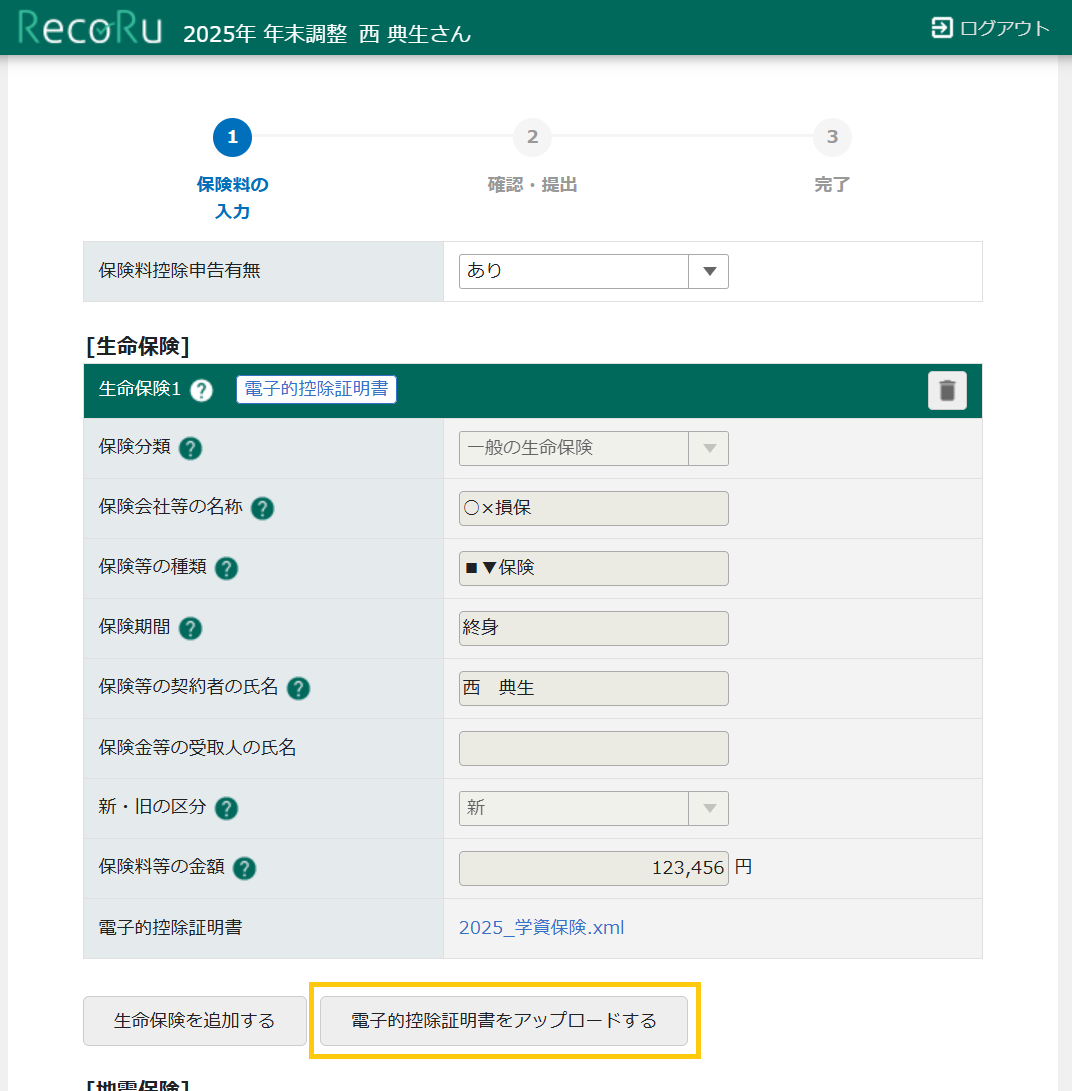1072x1091 pixels.
Task: Delete 生命保険1 with the trash icon
Action: 947,390
